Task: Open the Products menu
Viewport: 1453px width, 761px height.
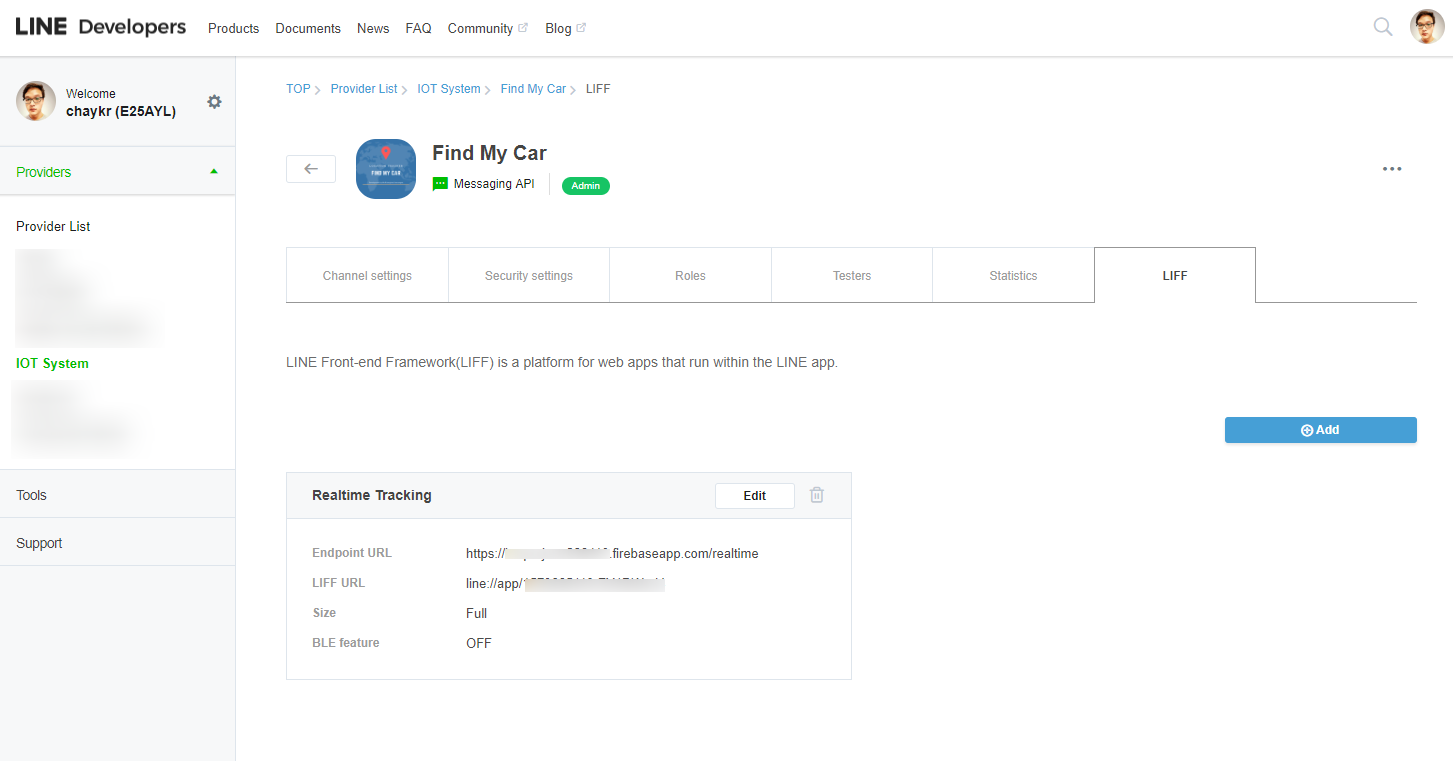Action: 233,28
